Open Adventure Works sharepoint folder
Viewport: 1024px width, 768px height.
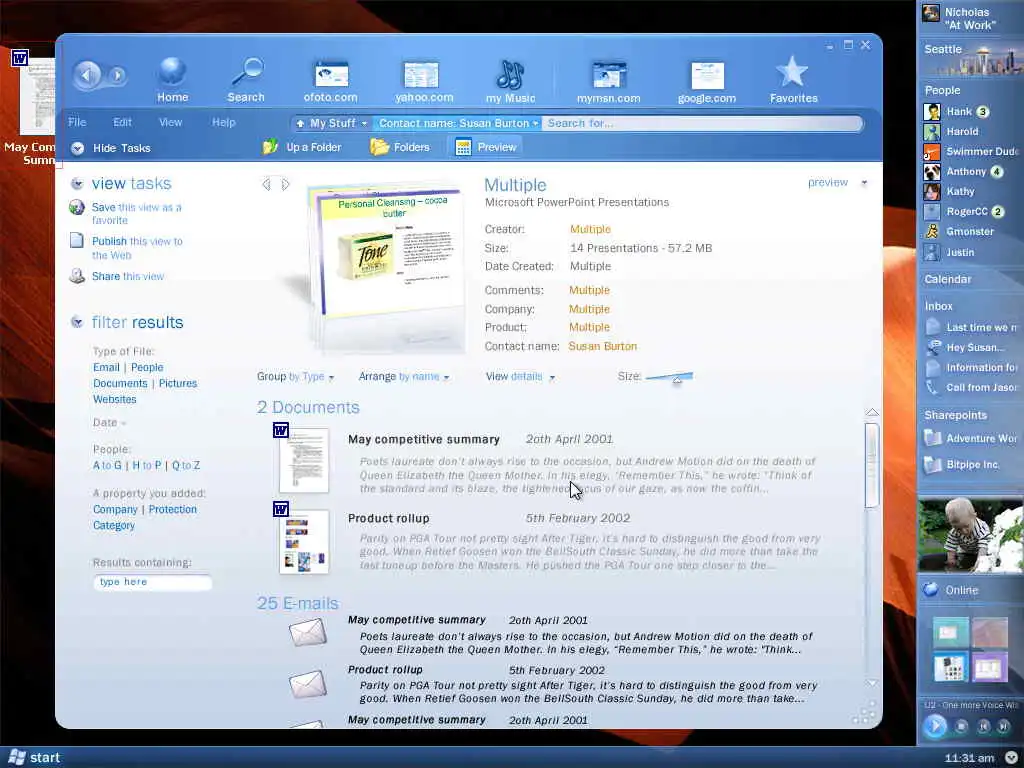tap(972, 438)
